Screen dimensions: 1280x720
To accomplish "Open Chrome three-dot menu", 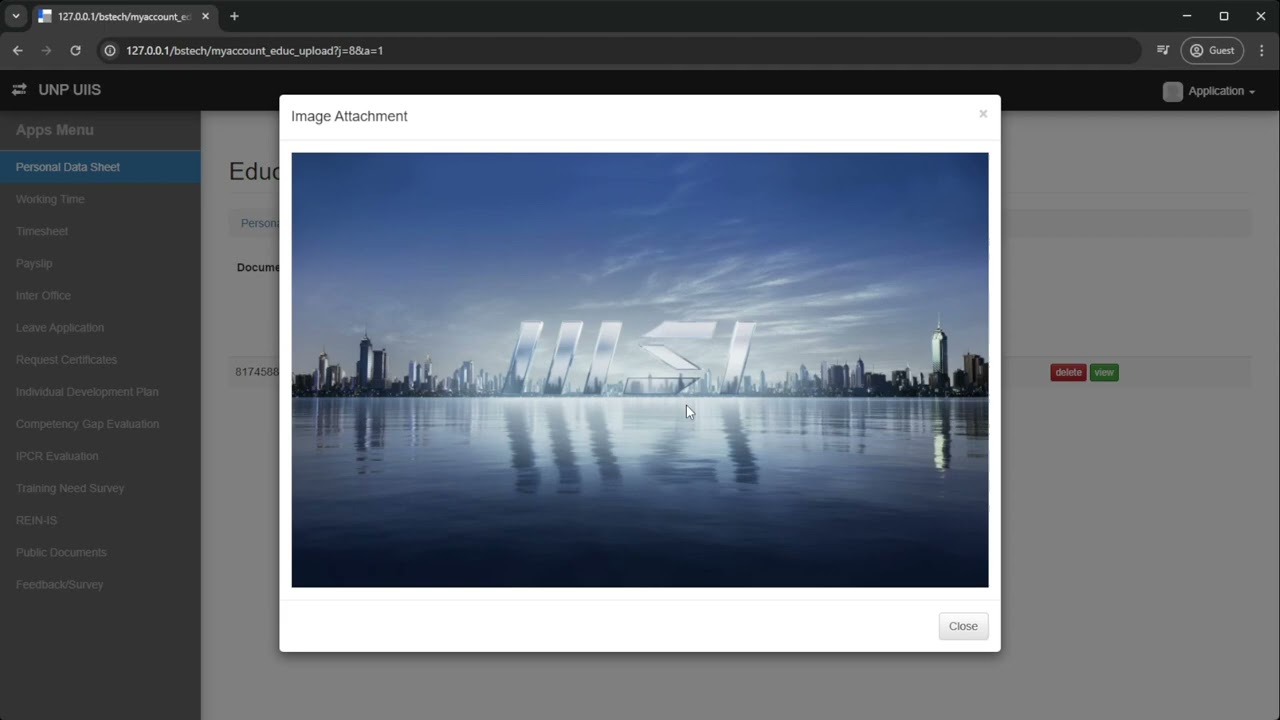I will (x=1261, y=50).
